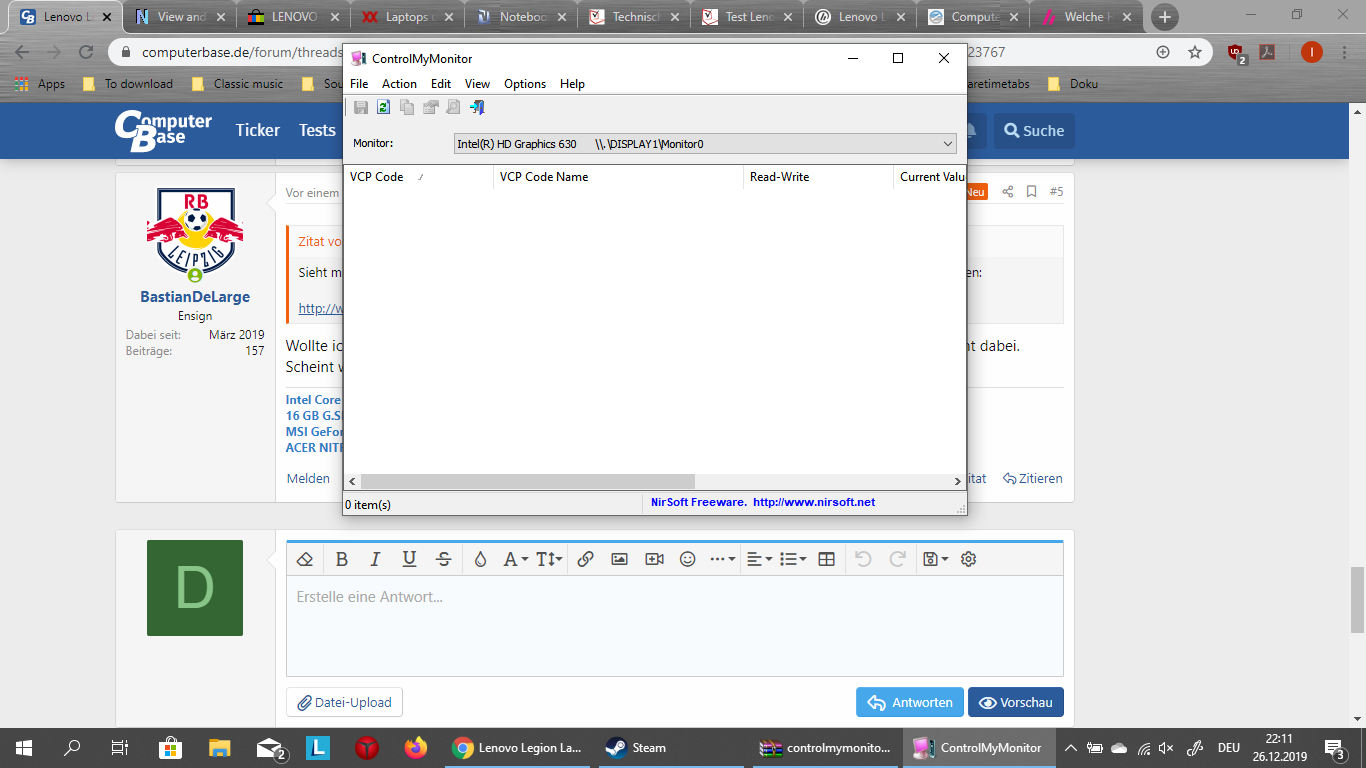The image size is (1366, 768).
Task: Click the Vorschau preview button
Action: (x=1016, y=702)
